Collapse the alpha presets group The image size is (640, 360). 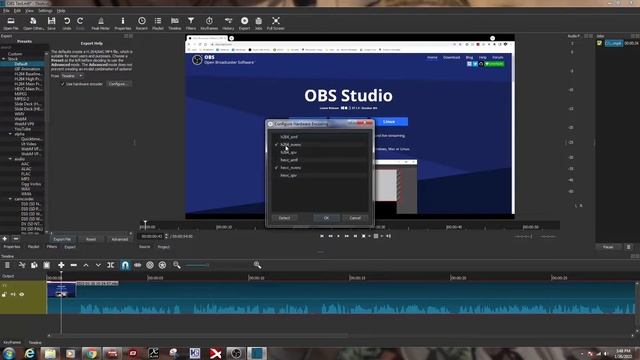point(10,134)
